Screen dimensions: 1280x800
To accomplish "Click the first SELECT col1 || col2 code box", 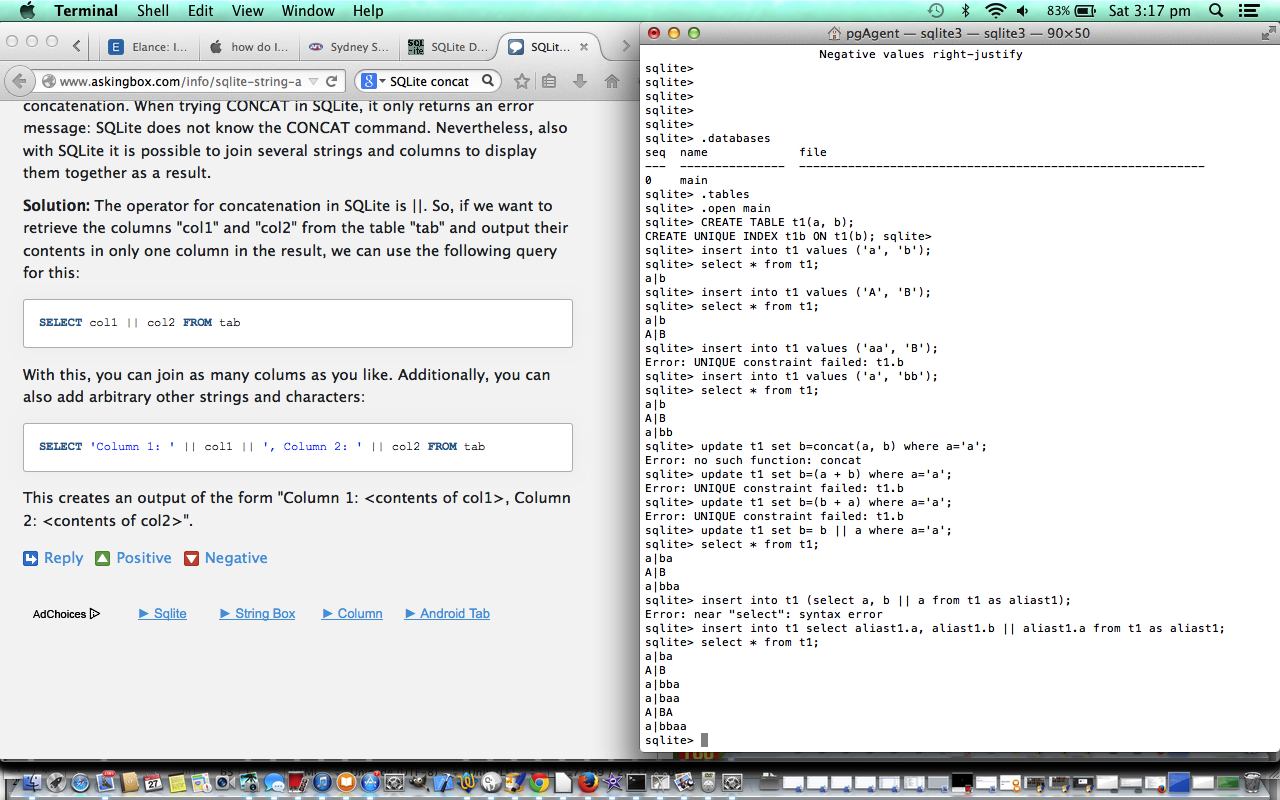I will [298, 323].
